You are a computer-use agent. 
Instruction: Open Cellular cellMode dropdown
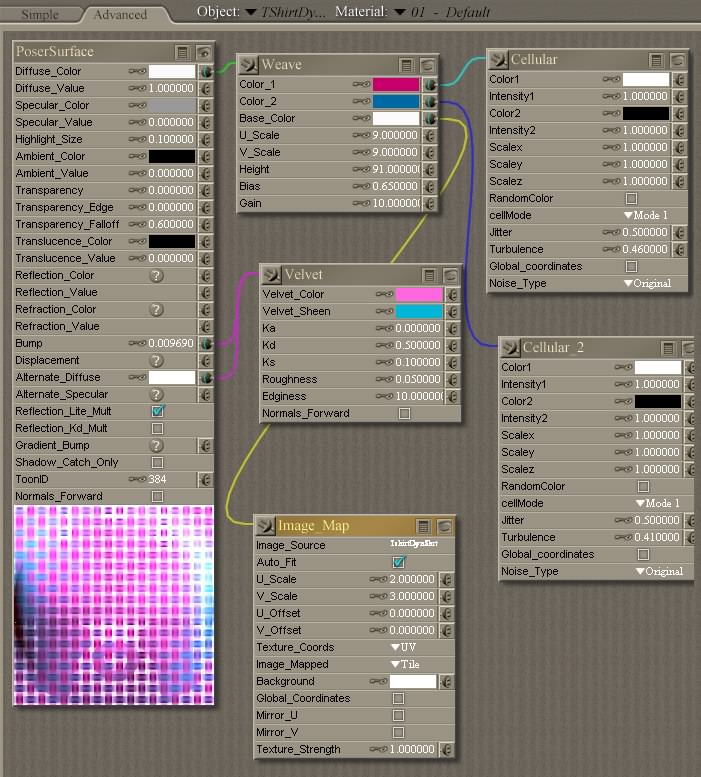pos(646,216)
